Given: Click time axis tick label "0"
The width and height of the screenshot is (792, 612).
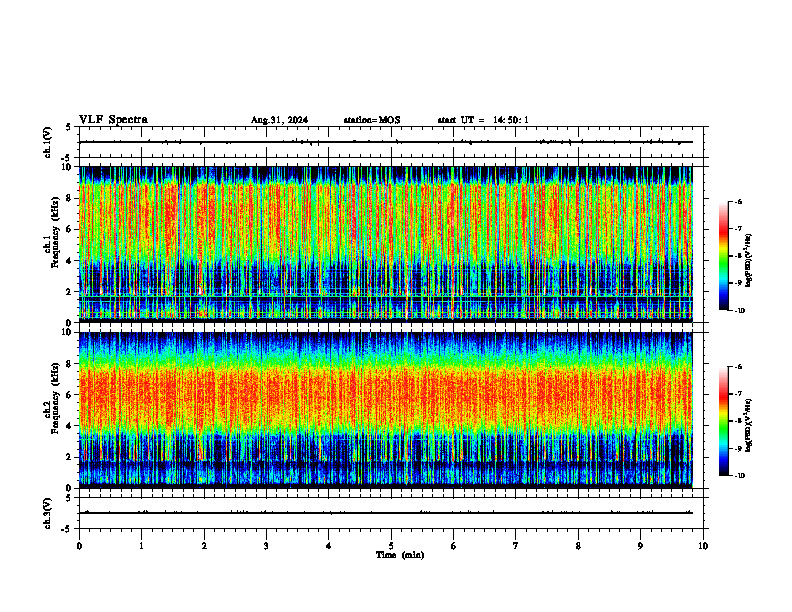Looking at the screenshot, I should (x=79, y=546).
